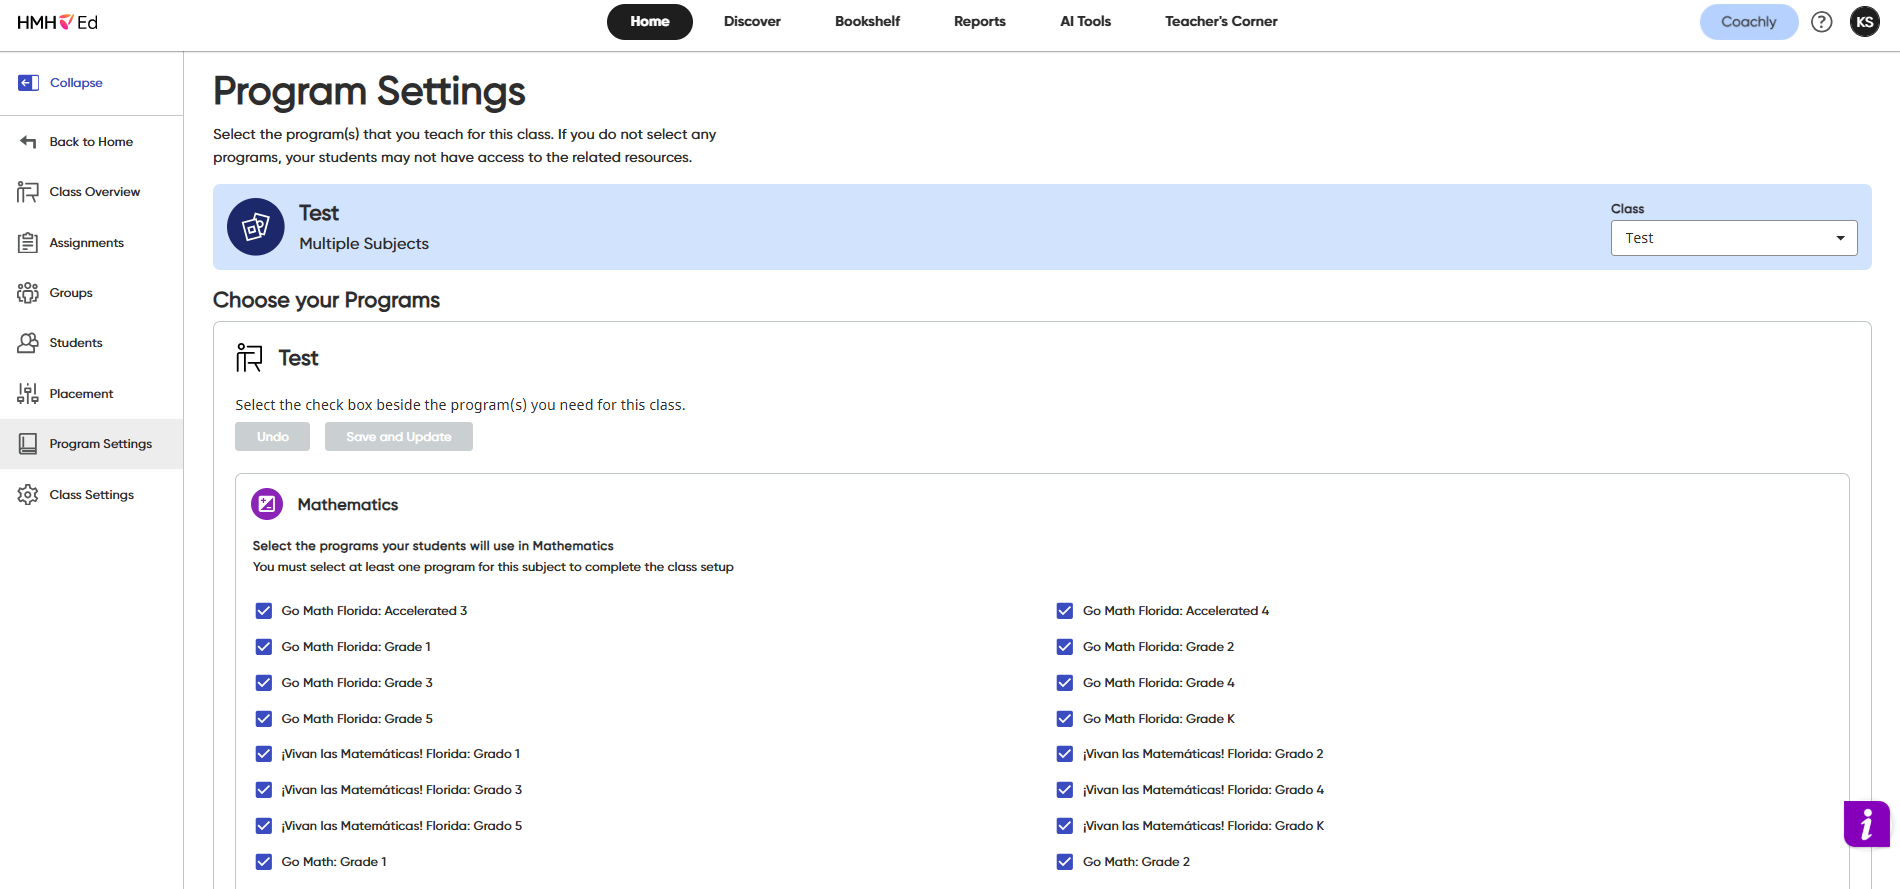Toggle Go Math Florida: Grade K checkbox
The image size is (1900, 889).
coord(1065,719)
